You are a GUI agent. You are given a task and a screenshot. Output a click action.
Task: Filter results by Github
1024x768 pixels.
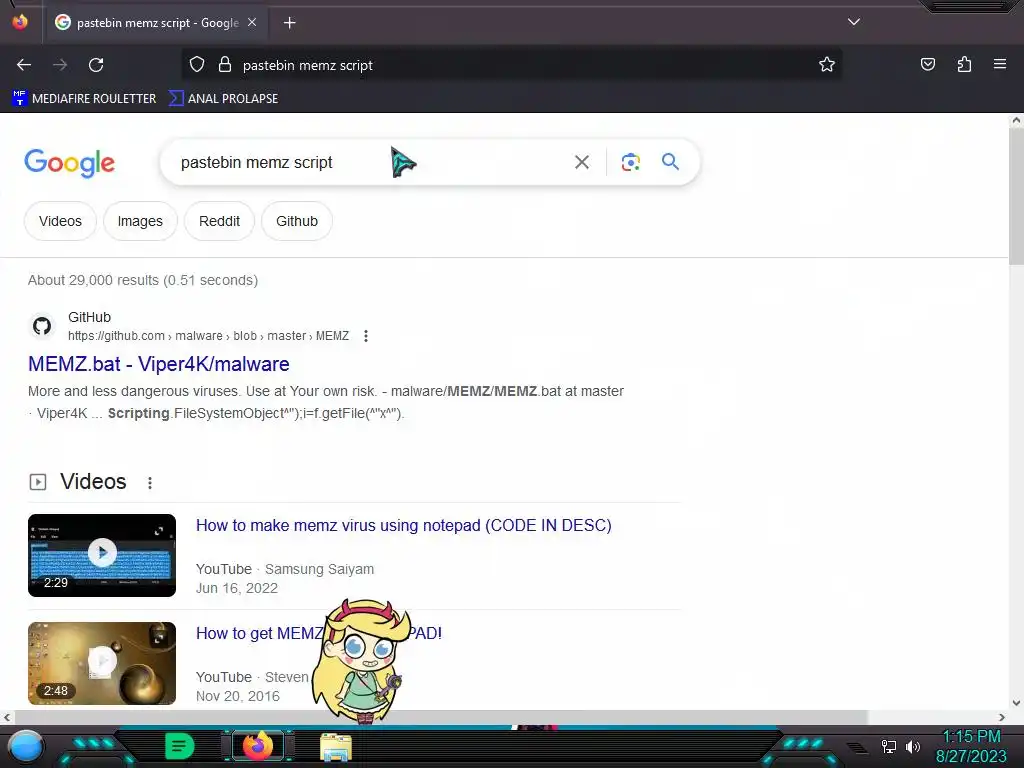(296, 221)
